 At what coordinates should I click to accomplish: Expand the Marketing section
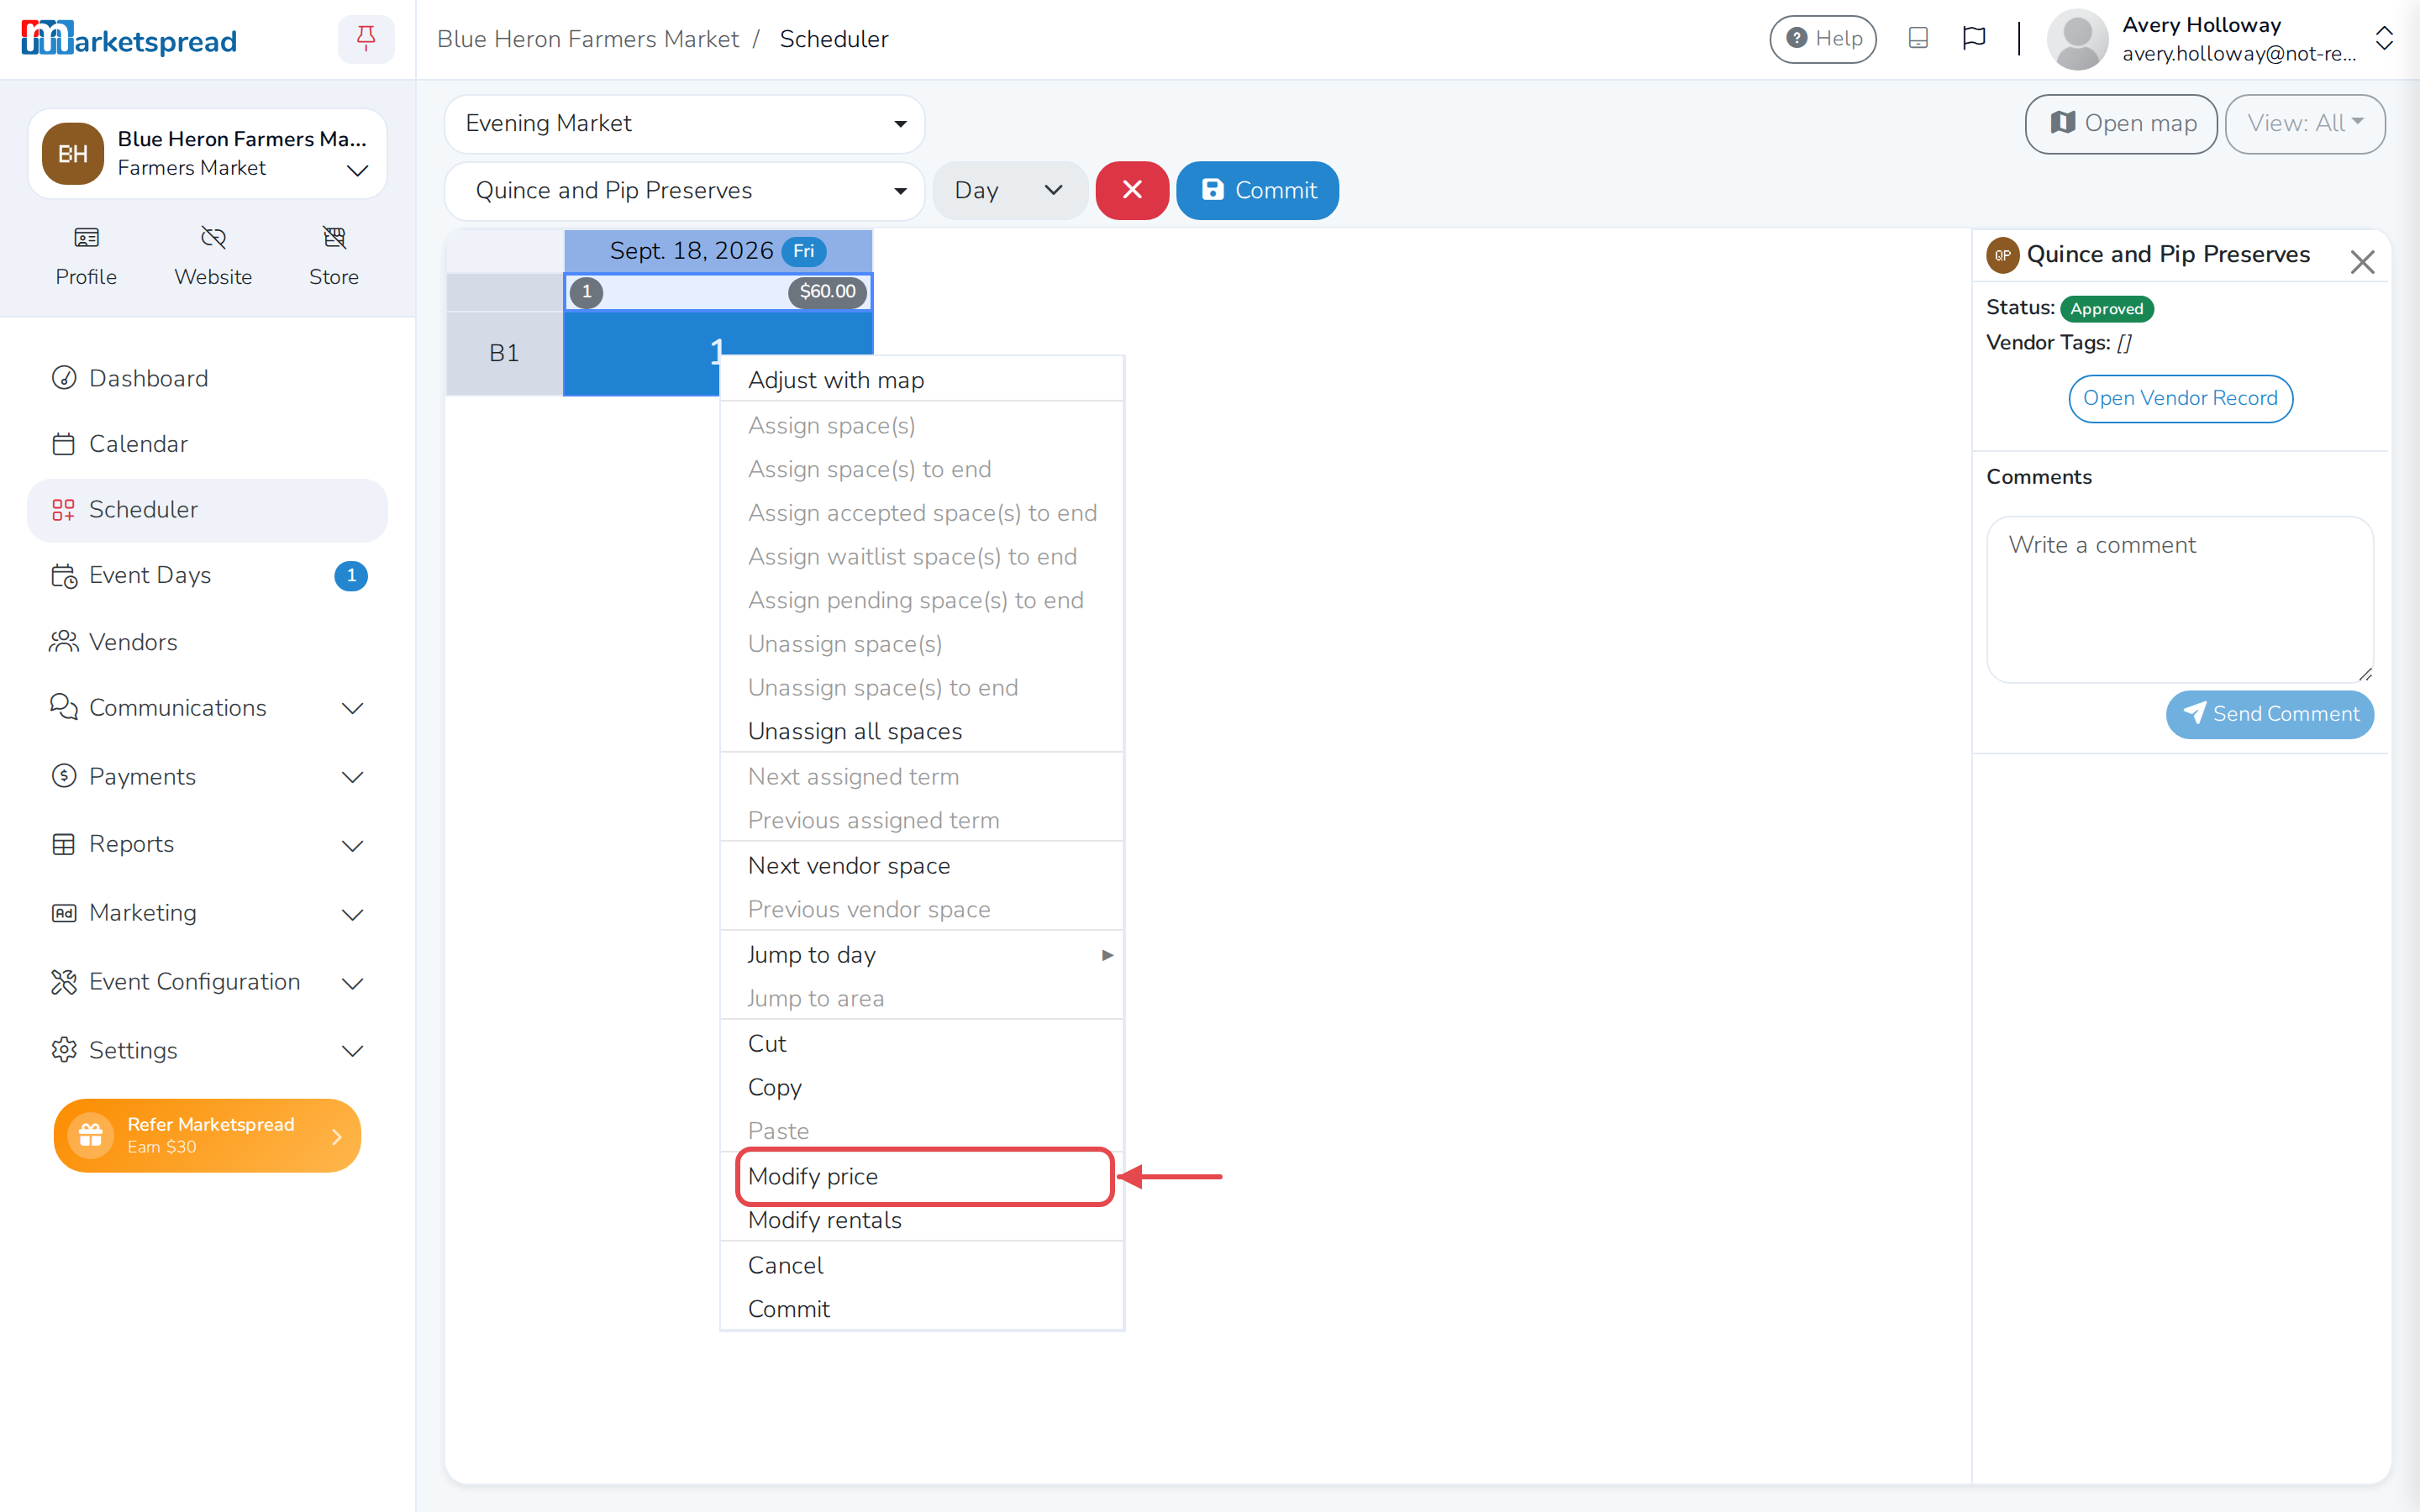click(x=207, y=913)
